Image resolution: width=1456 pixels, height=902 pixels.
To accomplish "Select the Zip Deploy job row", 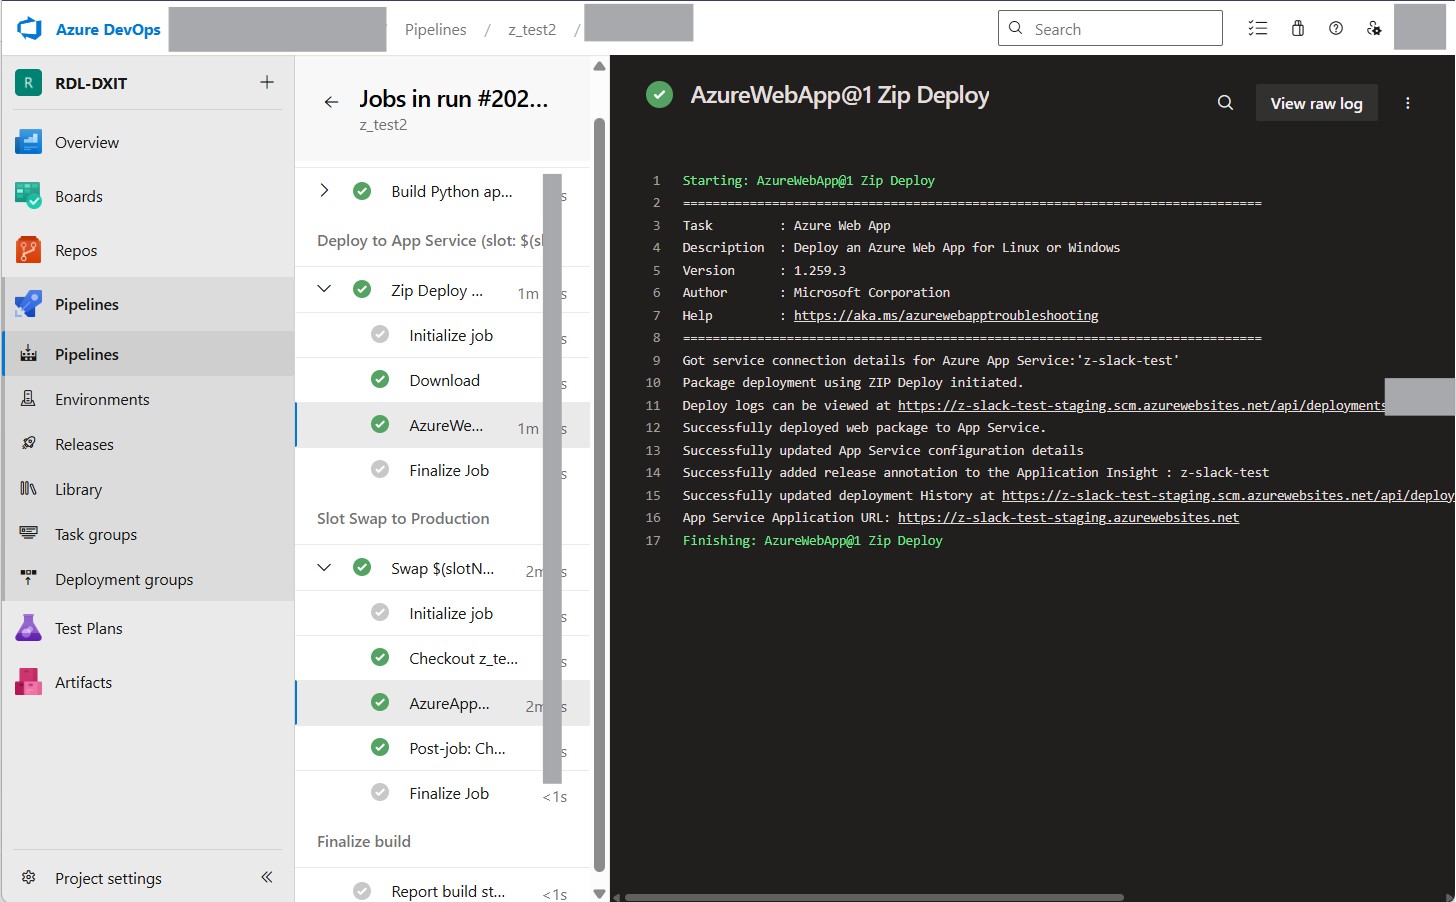I will pos(442,290).
